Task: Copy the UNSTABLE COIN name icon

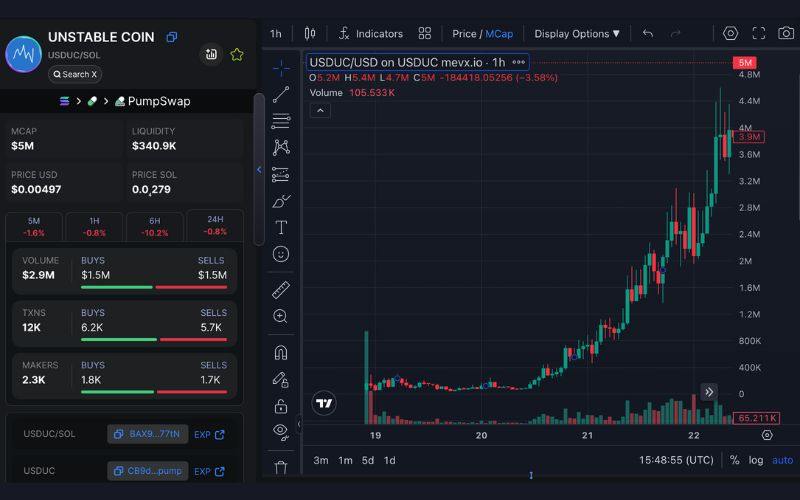Action: pyautogui.click(x=172, y=37)
